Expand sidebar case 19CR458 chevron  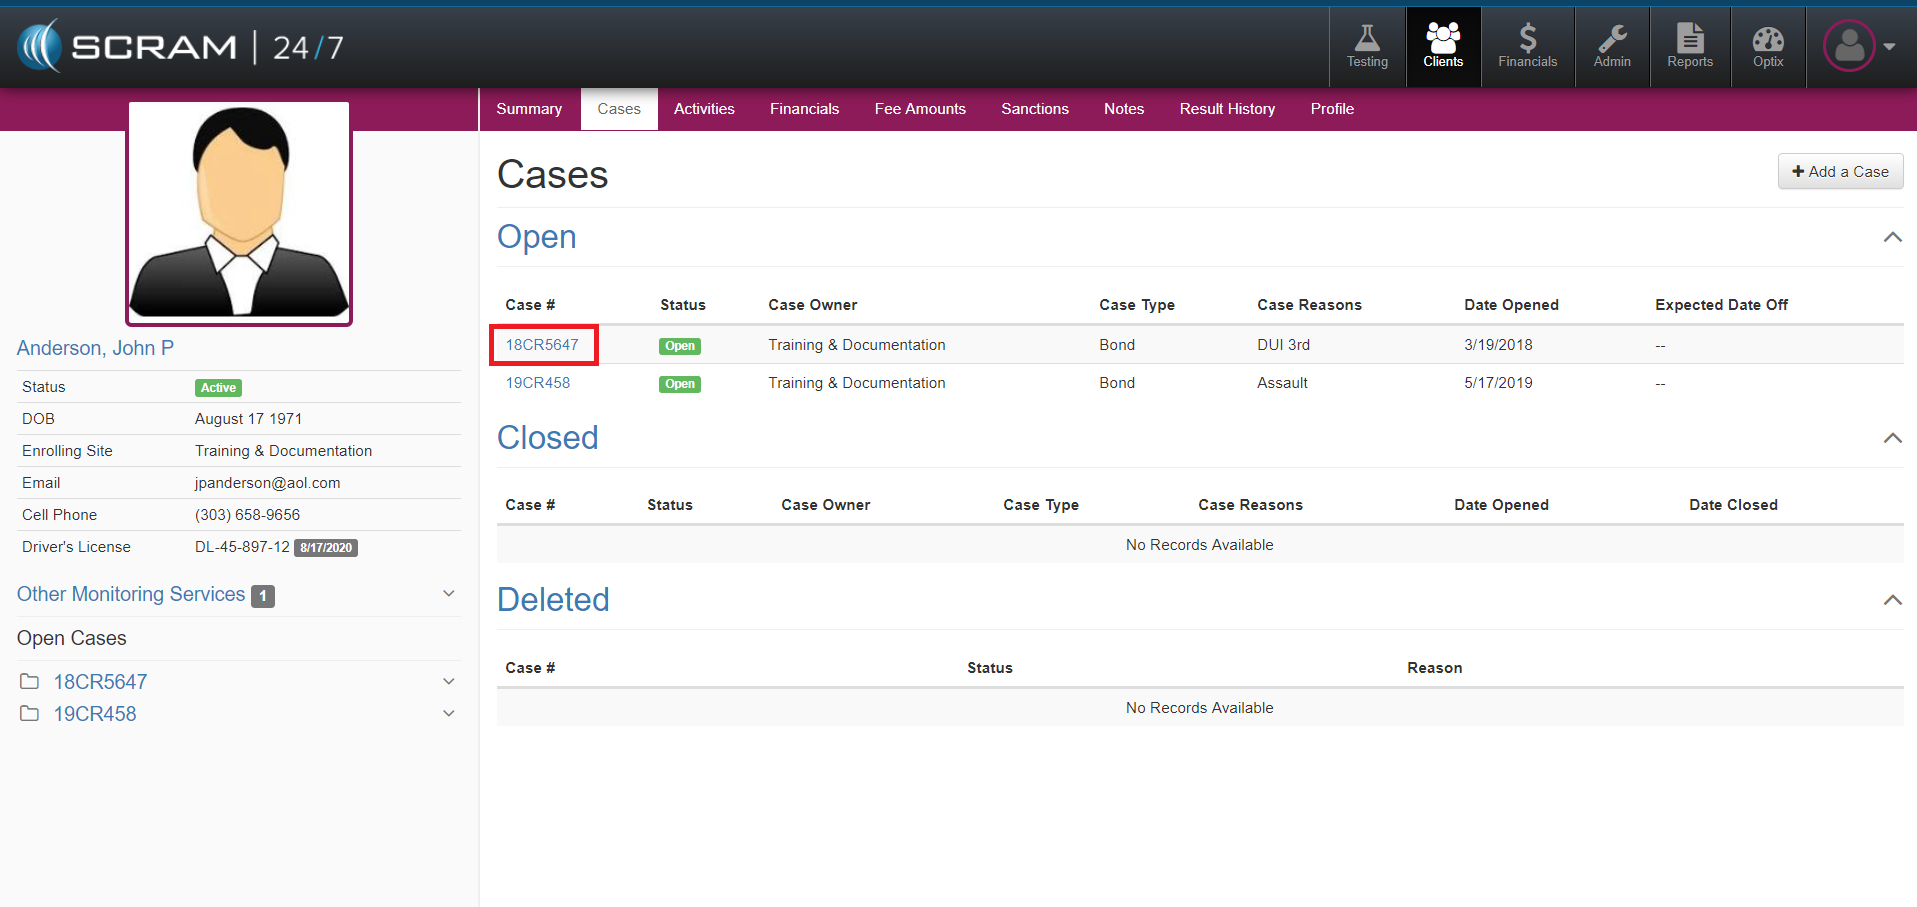coord(449,714)
